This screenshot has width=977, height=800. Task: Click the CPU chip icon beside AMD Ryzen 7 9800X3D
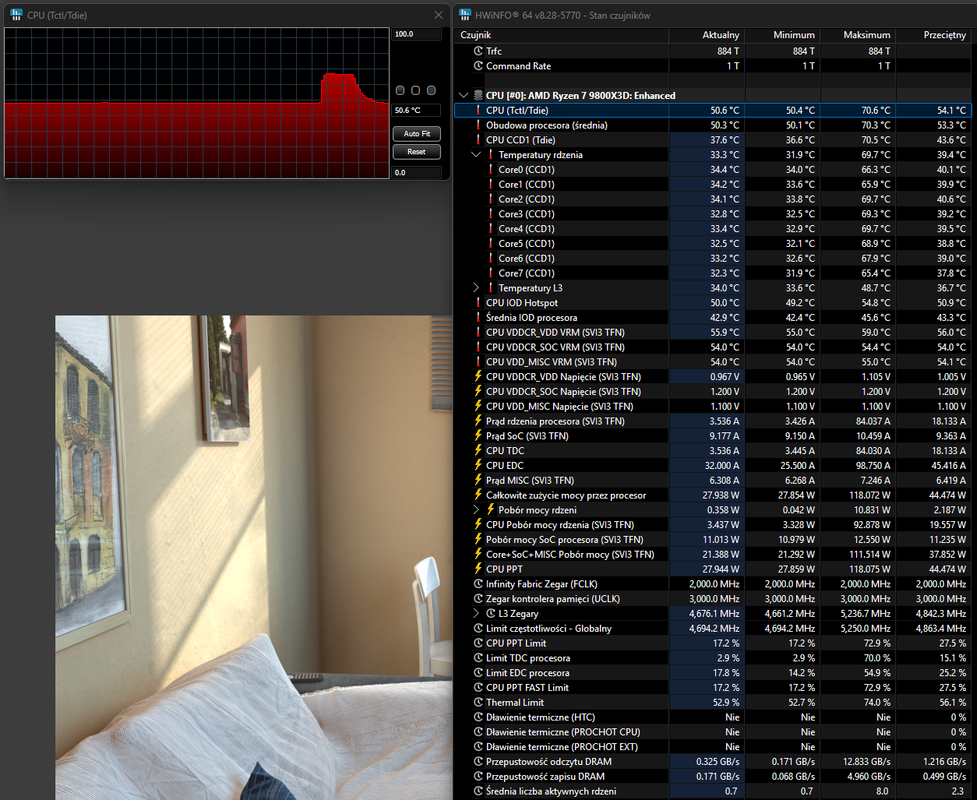tap(478, 95)
